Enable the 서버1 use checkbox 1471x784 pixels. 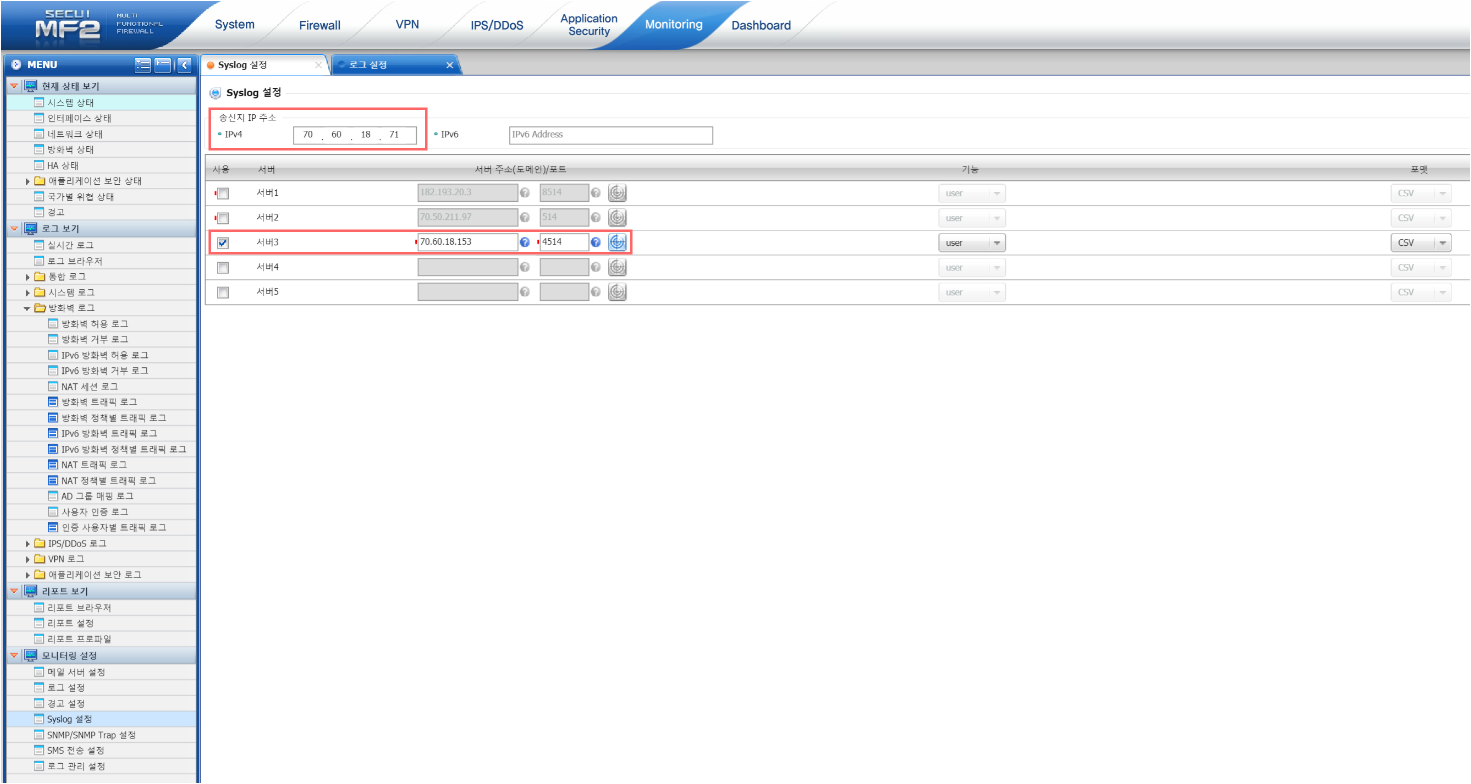pyautogui.click(x=223, y=193)
